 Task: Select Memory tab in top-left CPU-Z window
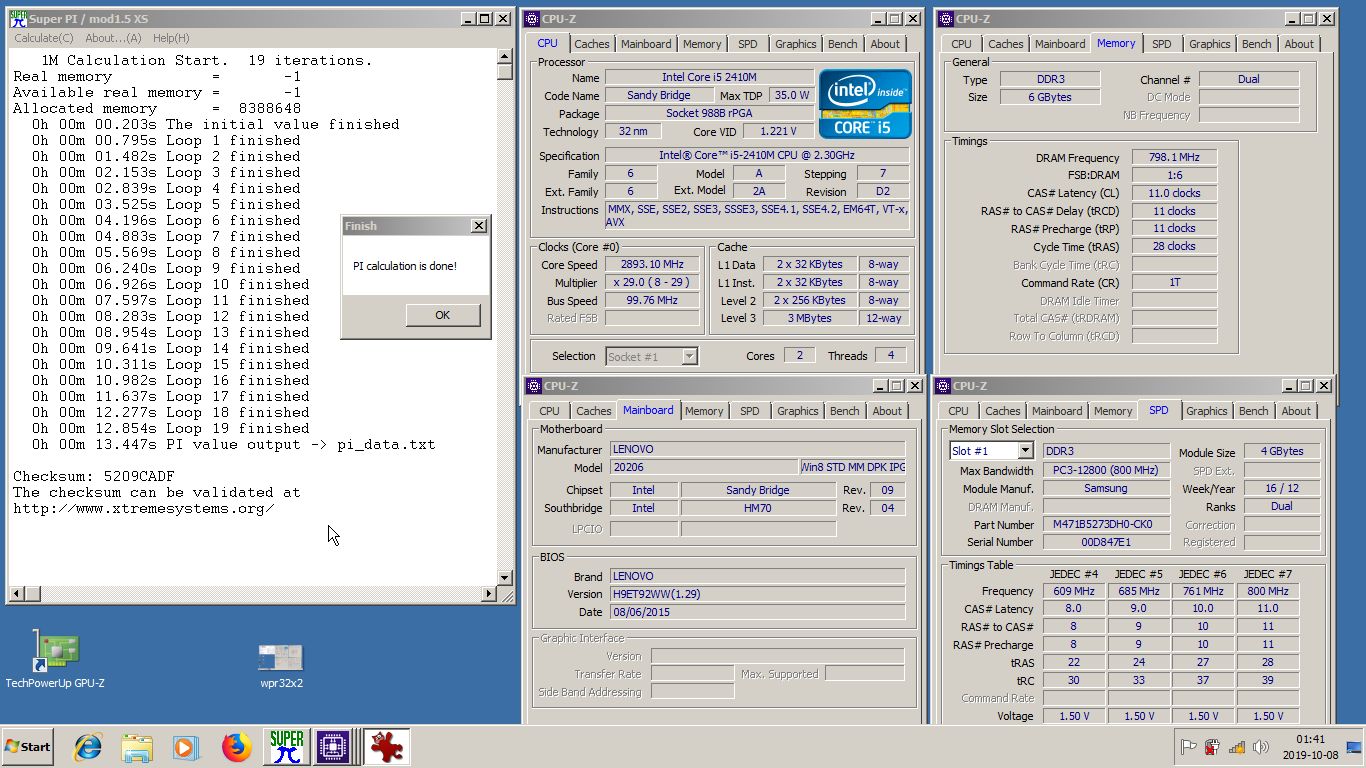tap(702, 44)
